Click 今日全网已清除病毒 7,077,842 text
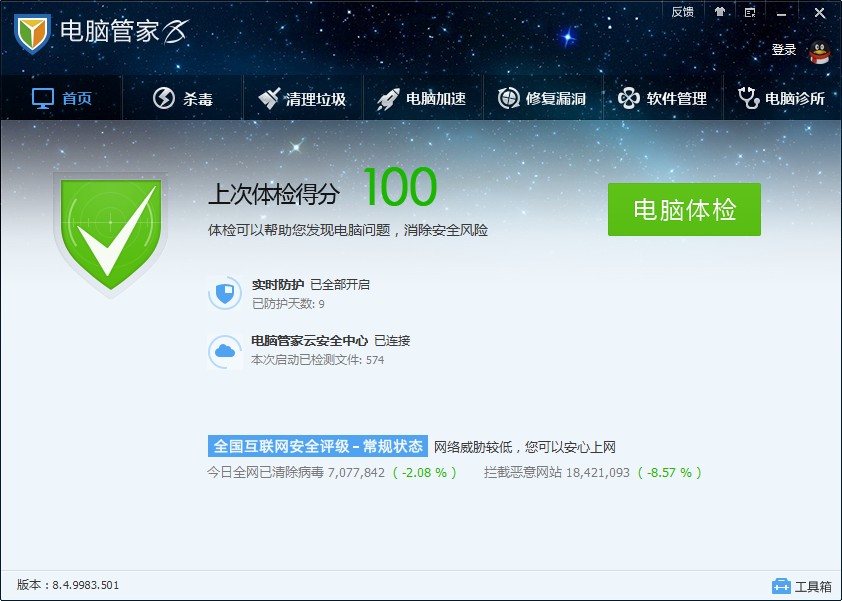 click(296, 473)
